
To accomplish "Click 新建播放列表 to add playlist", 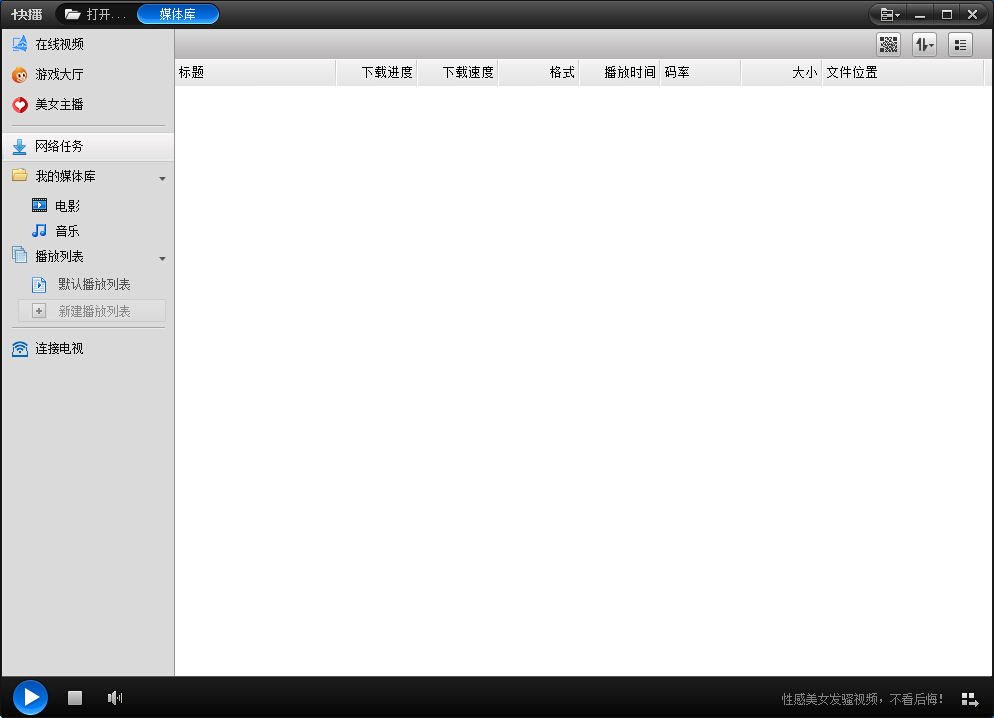I will click(x=93, y=311).
